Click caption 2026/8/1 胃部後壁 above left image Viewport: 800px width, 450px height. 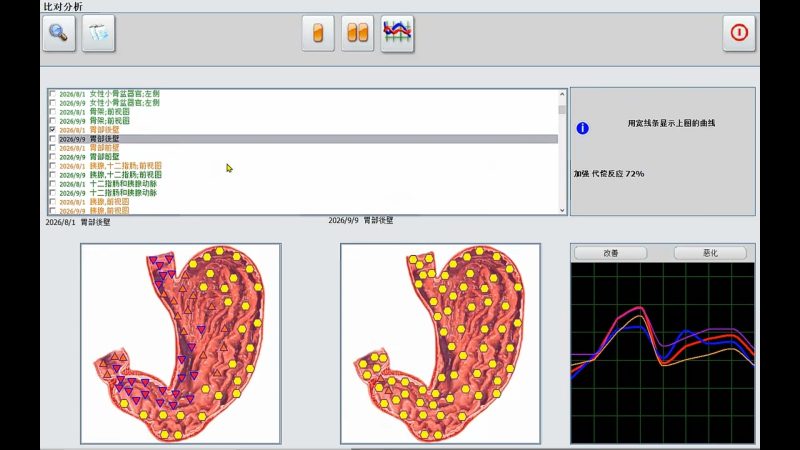(x=78, y=222)
